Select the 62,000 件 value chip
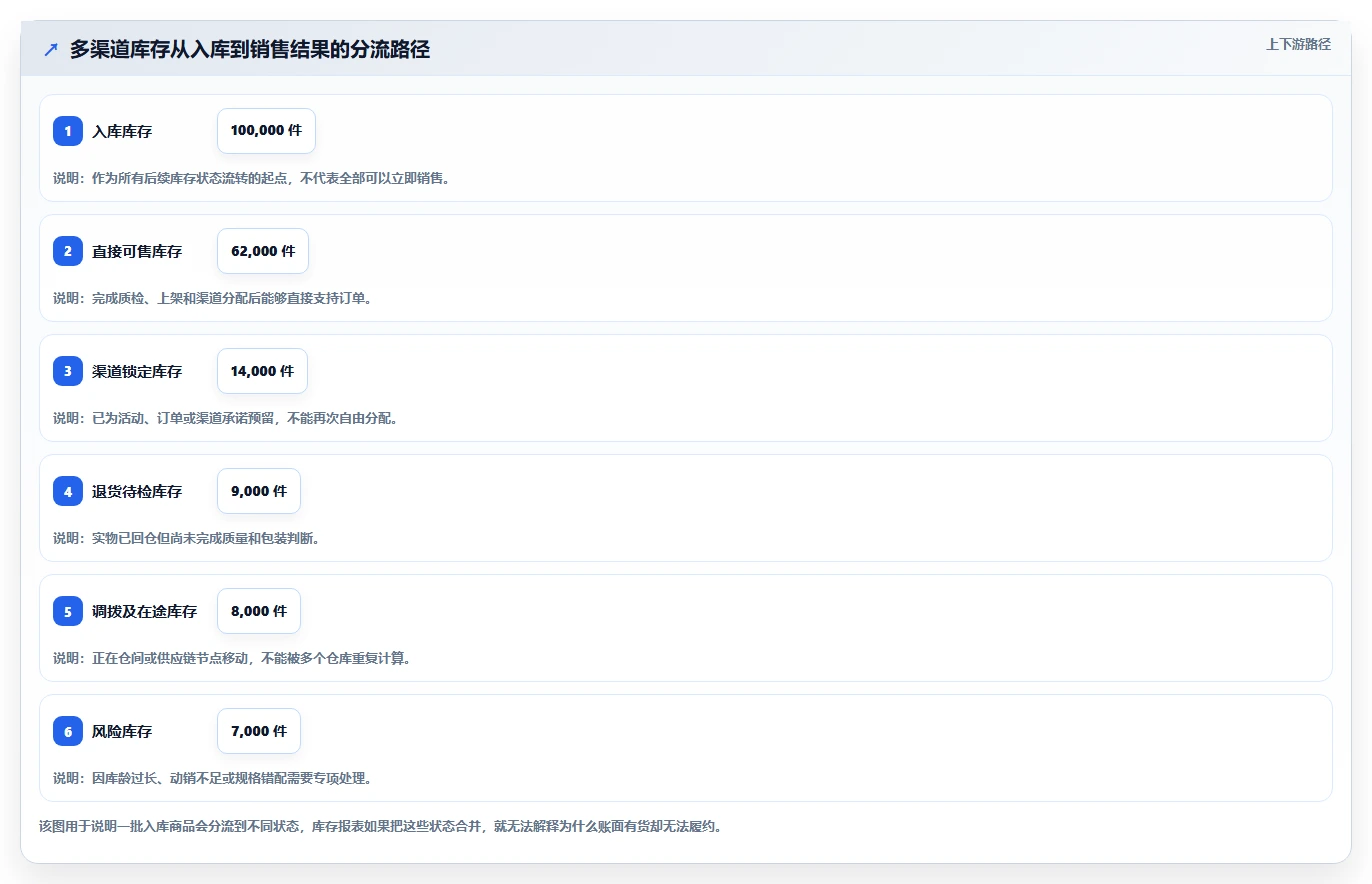This screenshot has height=884, width=1372. tap(263, 251)
